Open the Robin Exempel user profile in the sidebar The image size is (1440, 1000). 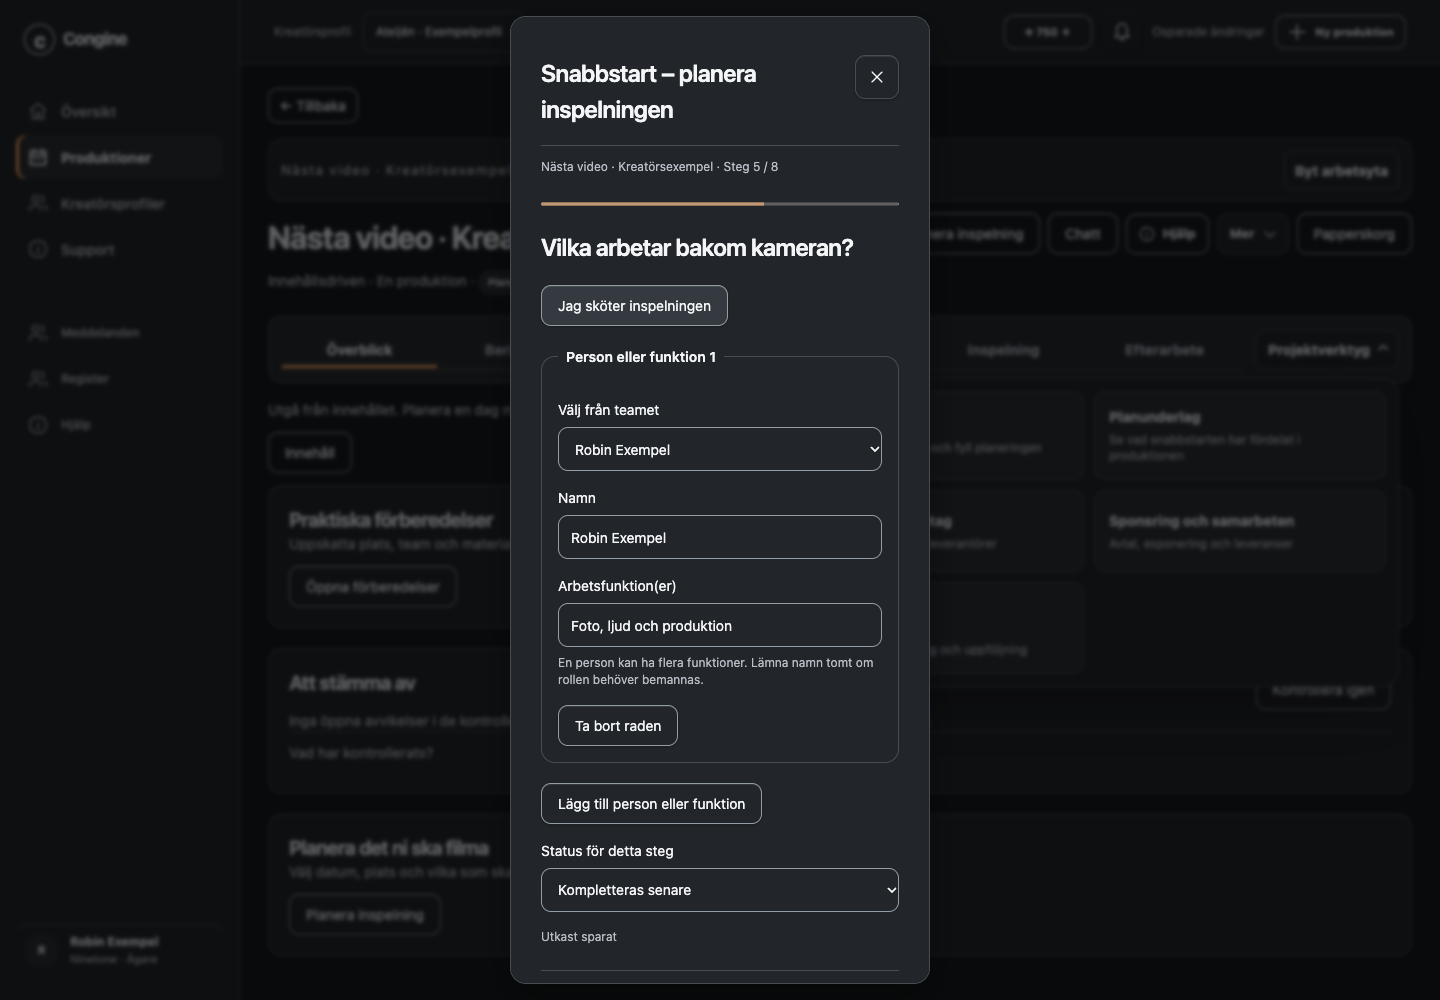click(x=120, y=950)
